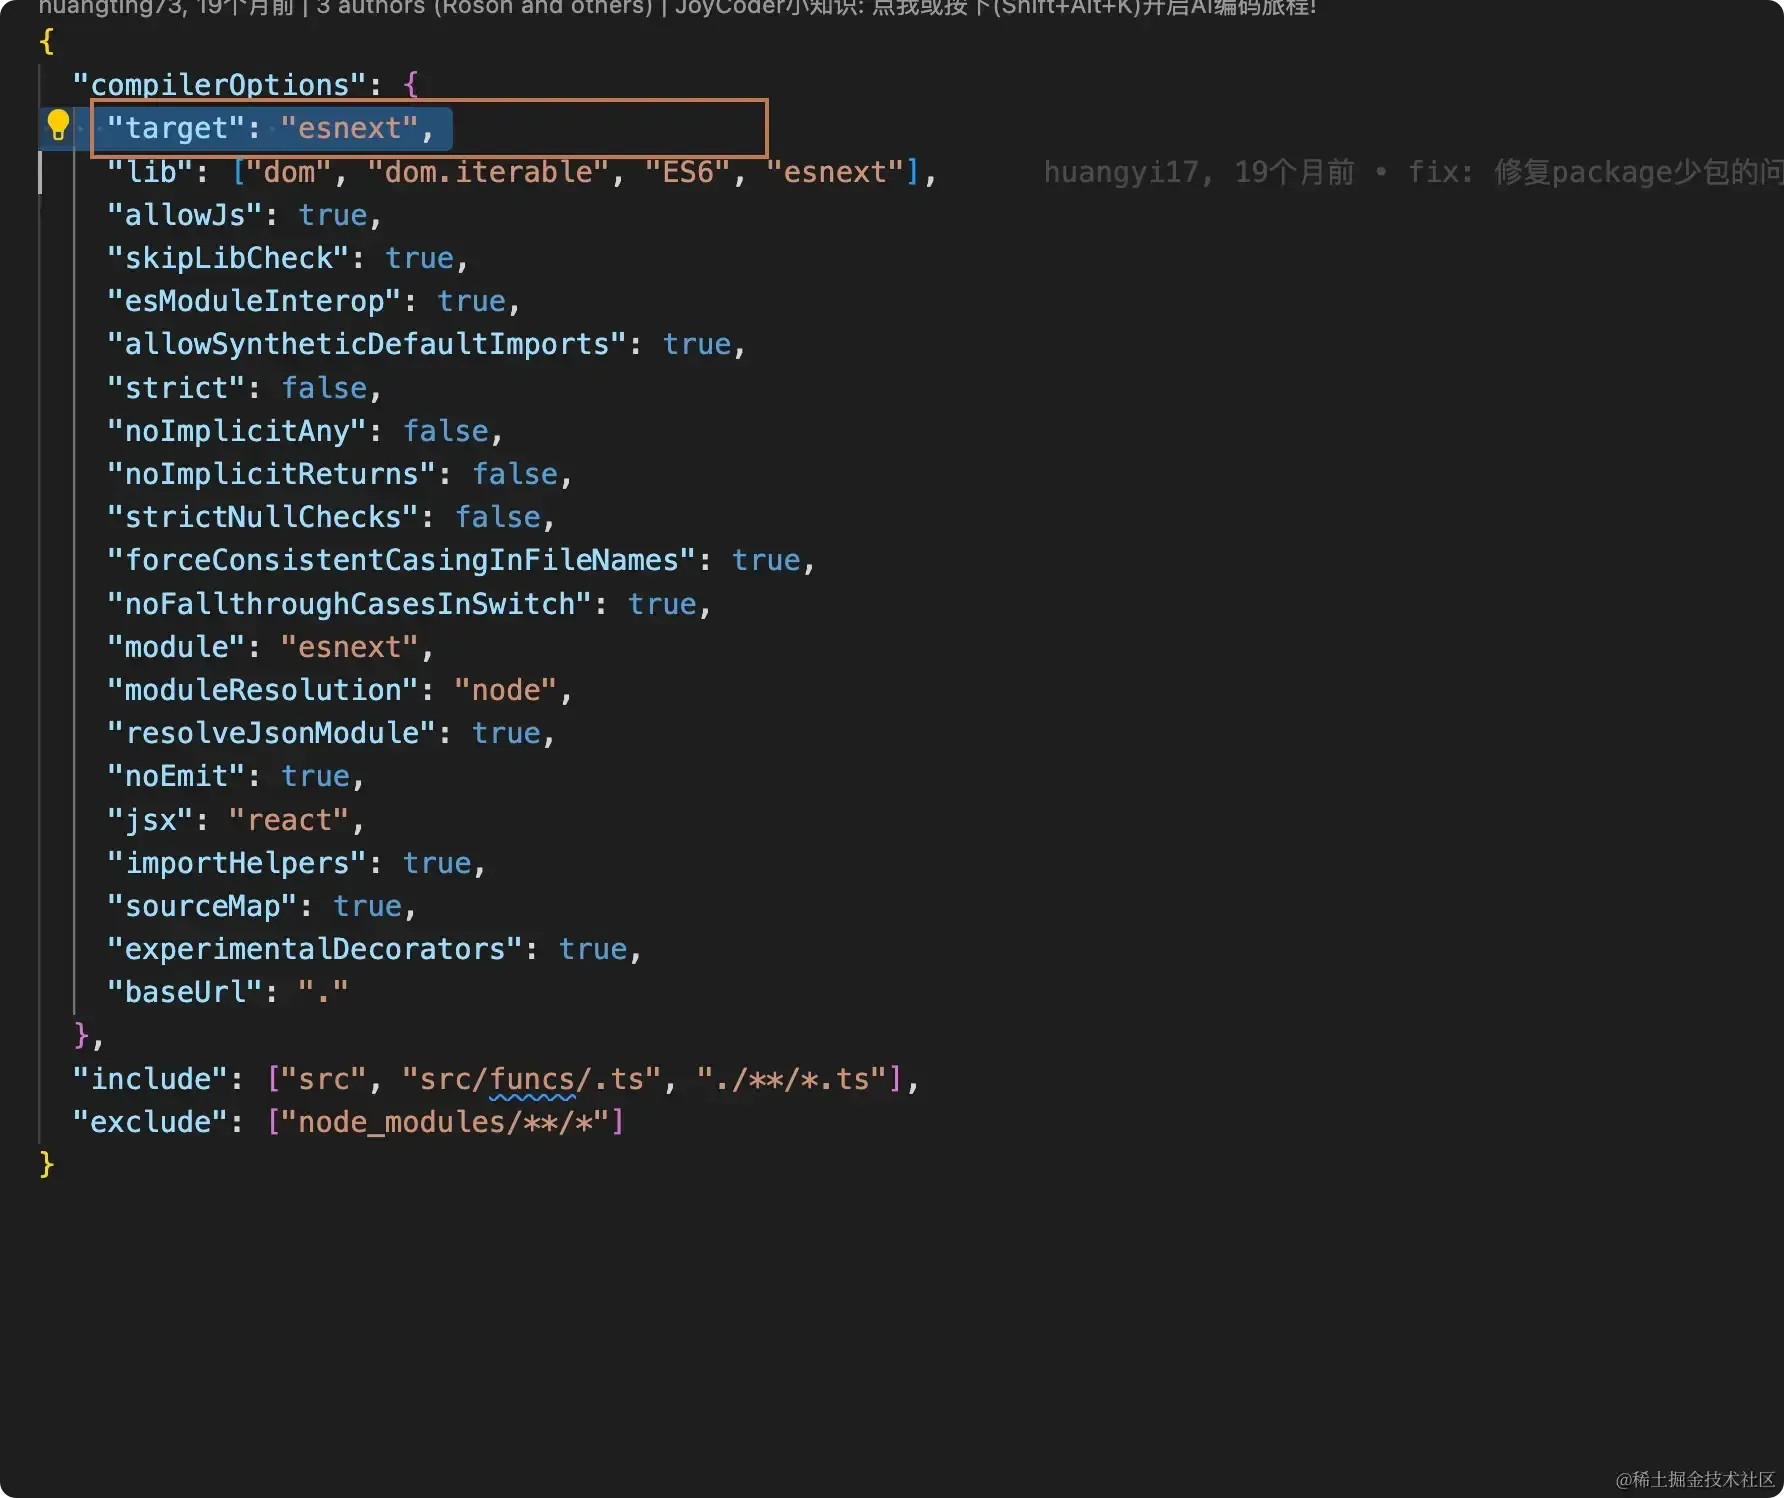Click the yellow lightbulb quick-fix icon
1784x1498 pixels.
tap(58, 126)
